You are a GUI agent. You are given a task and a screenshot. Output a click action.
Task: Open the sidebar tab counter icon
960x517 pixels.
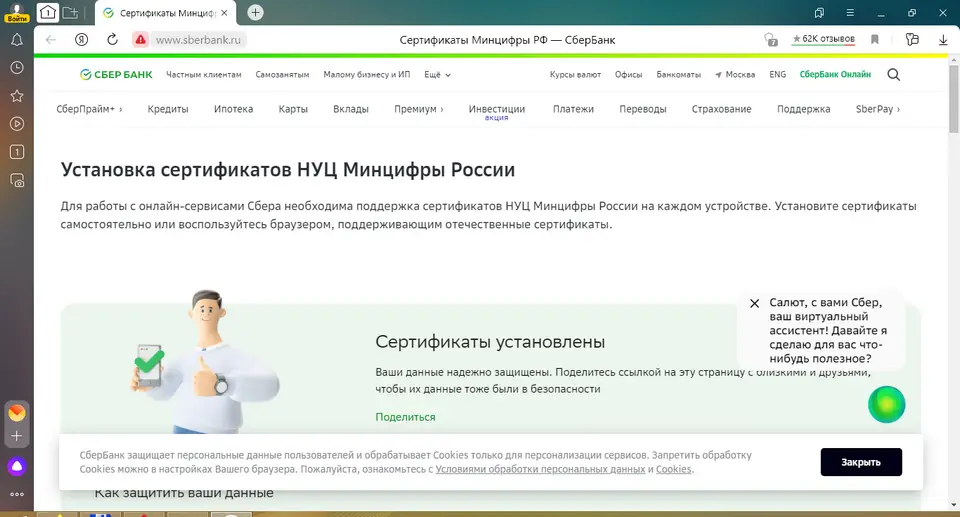point(17,152)
